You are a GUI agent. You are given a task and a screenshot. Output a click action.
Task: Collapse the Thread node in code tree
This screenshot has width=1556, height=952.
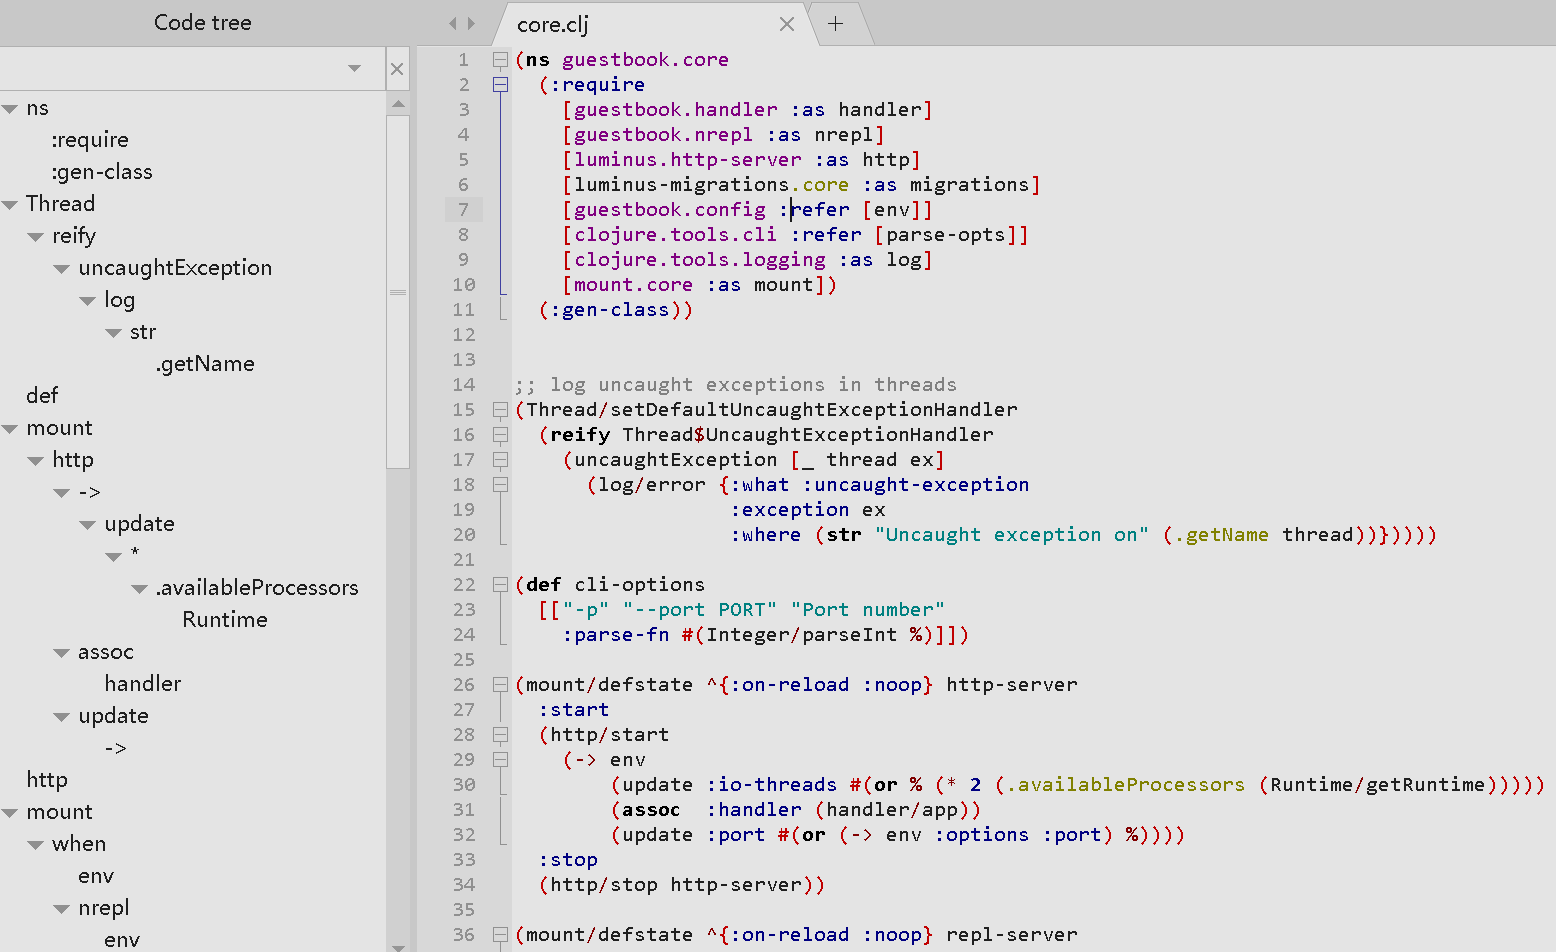click(x=10, y=205)
